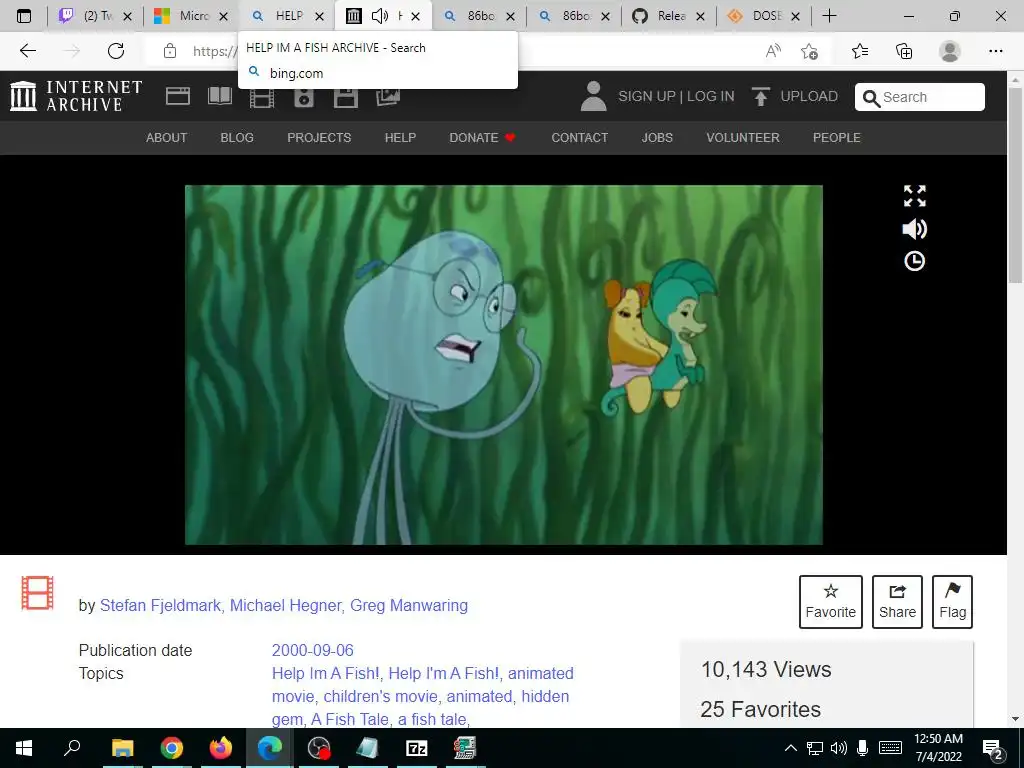Open ABOUT in the navigation bar
Image resolution: width=1024 pixels, height=768 pixels.
pyautogui.click(x=167, y=138)
